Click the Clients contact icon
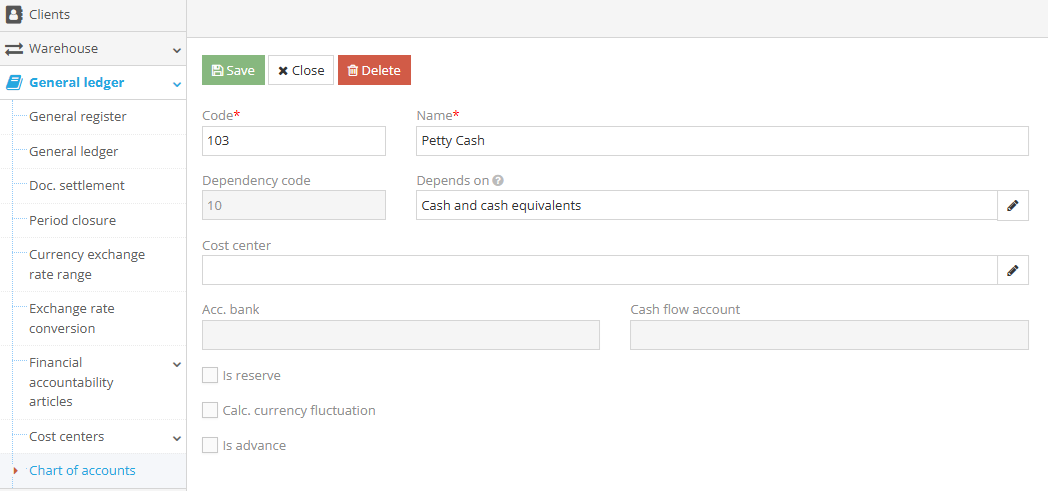The image size is (1048, 491). click(x=14, y=14)
